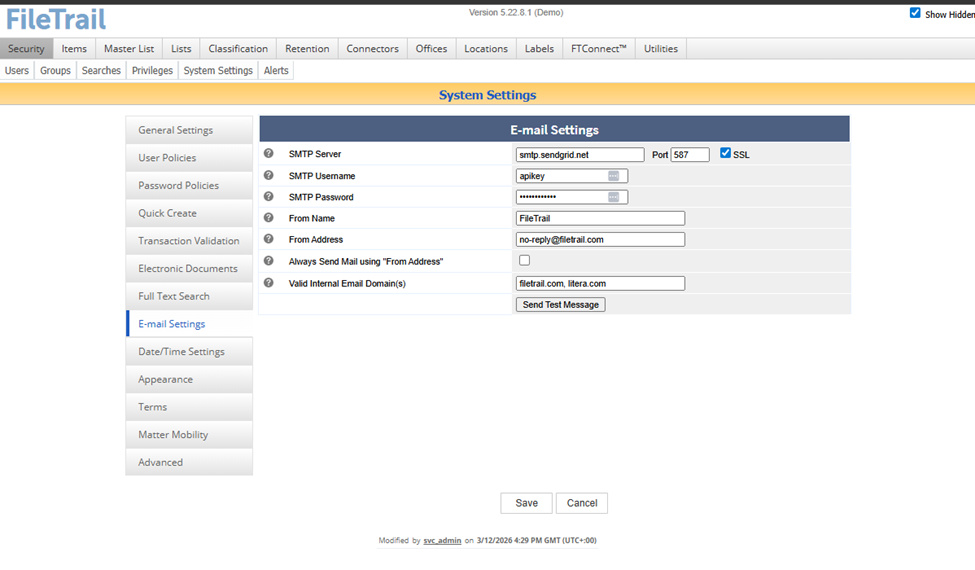Open the FTConnect tab
This screenshot has width=975, height=570.
coord(599,48)
